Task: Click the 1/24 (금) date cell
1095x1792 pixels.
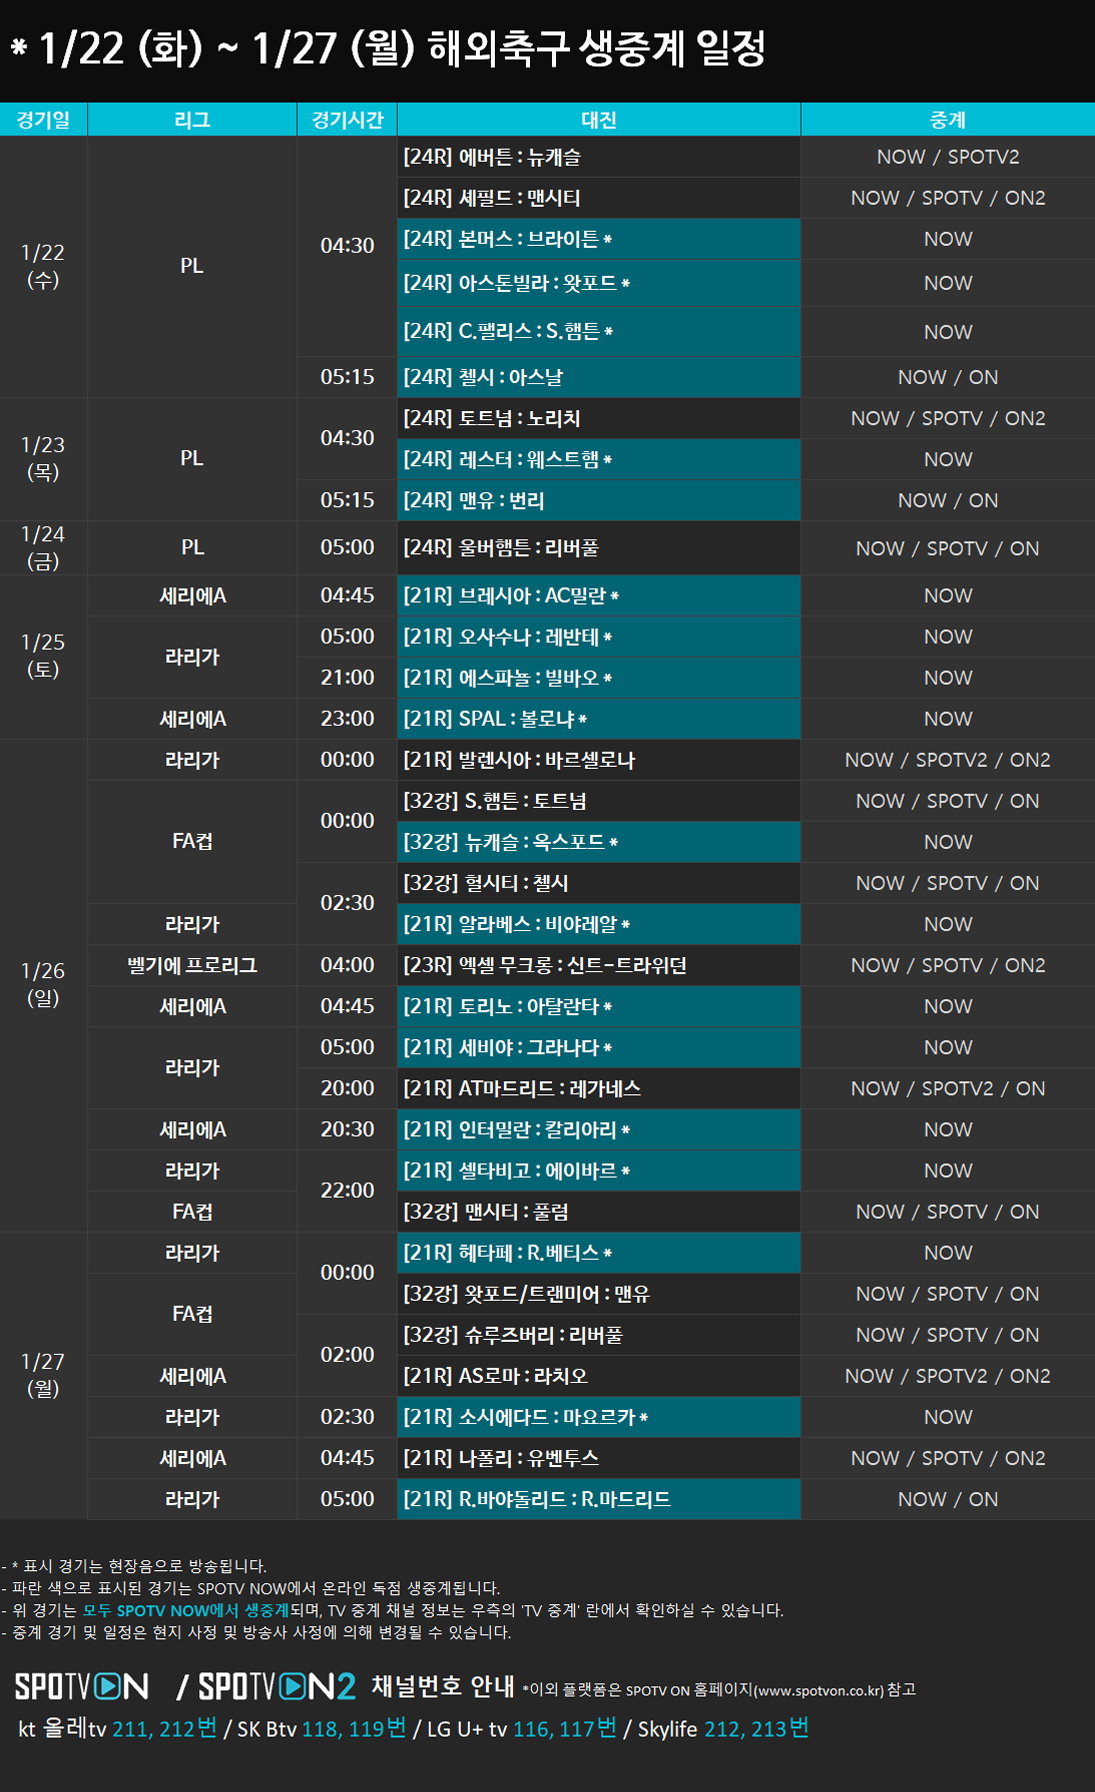Action: click(x=43, y=547)
